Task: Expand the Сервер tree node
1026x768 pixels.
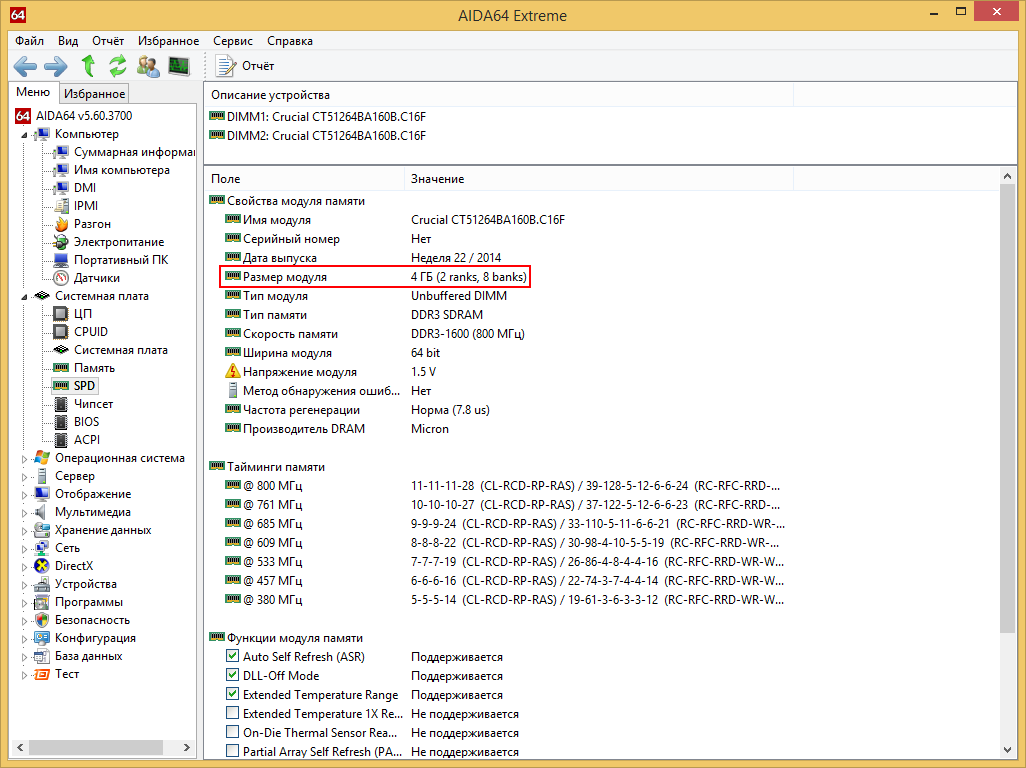Action: tap(24, 477)
